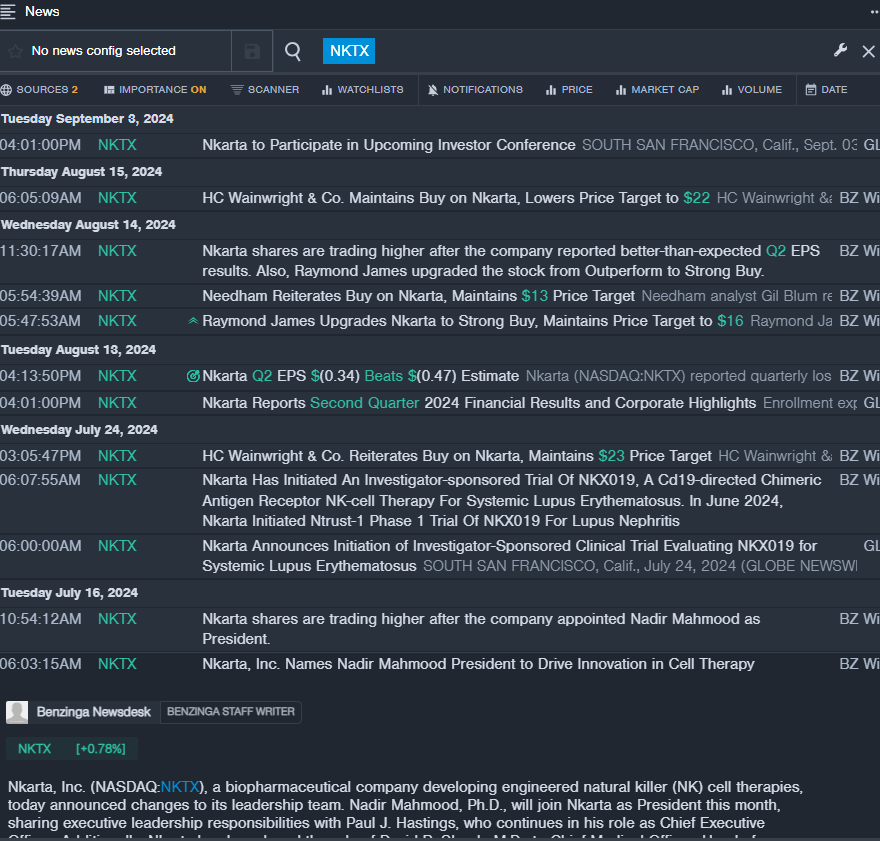Select the Tuesday September 3, 2024 date header
880x841 pixels.
point(87,119)
